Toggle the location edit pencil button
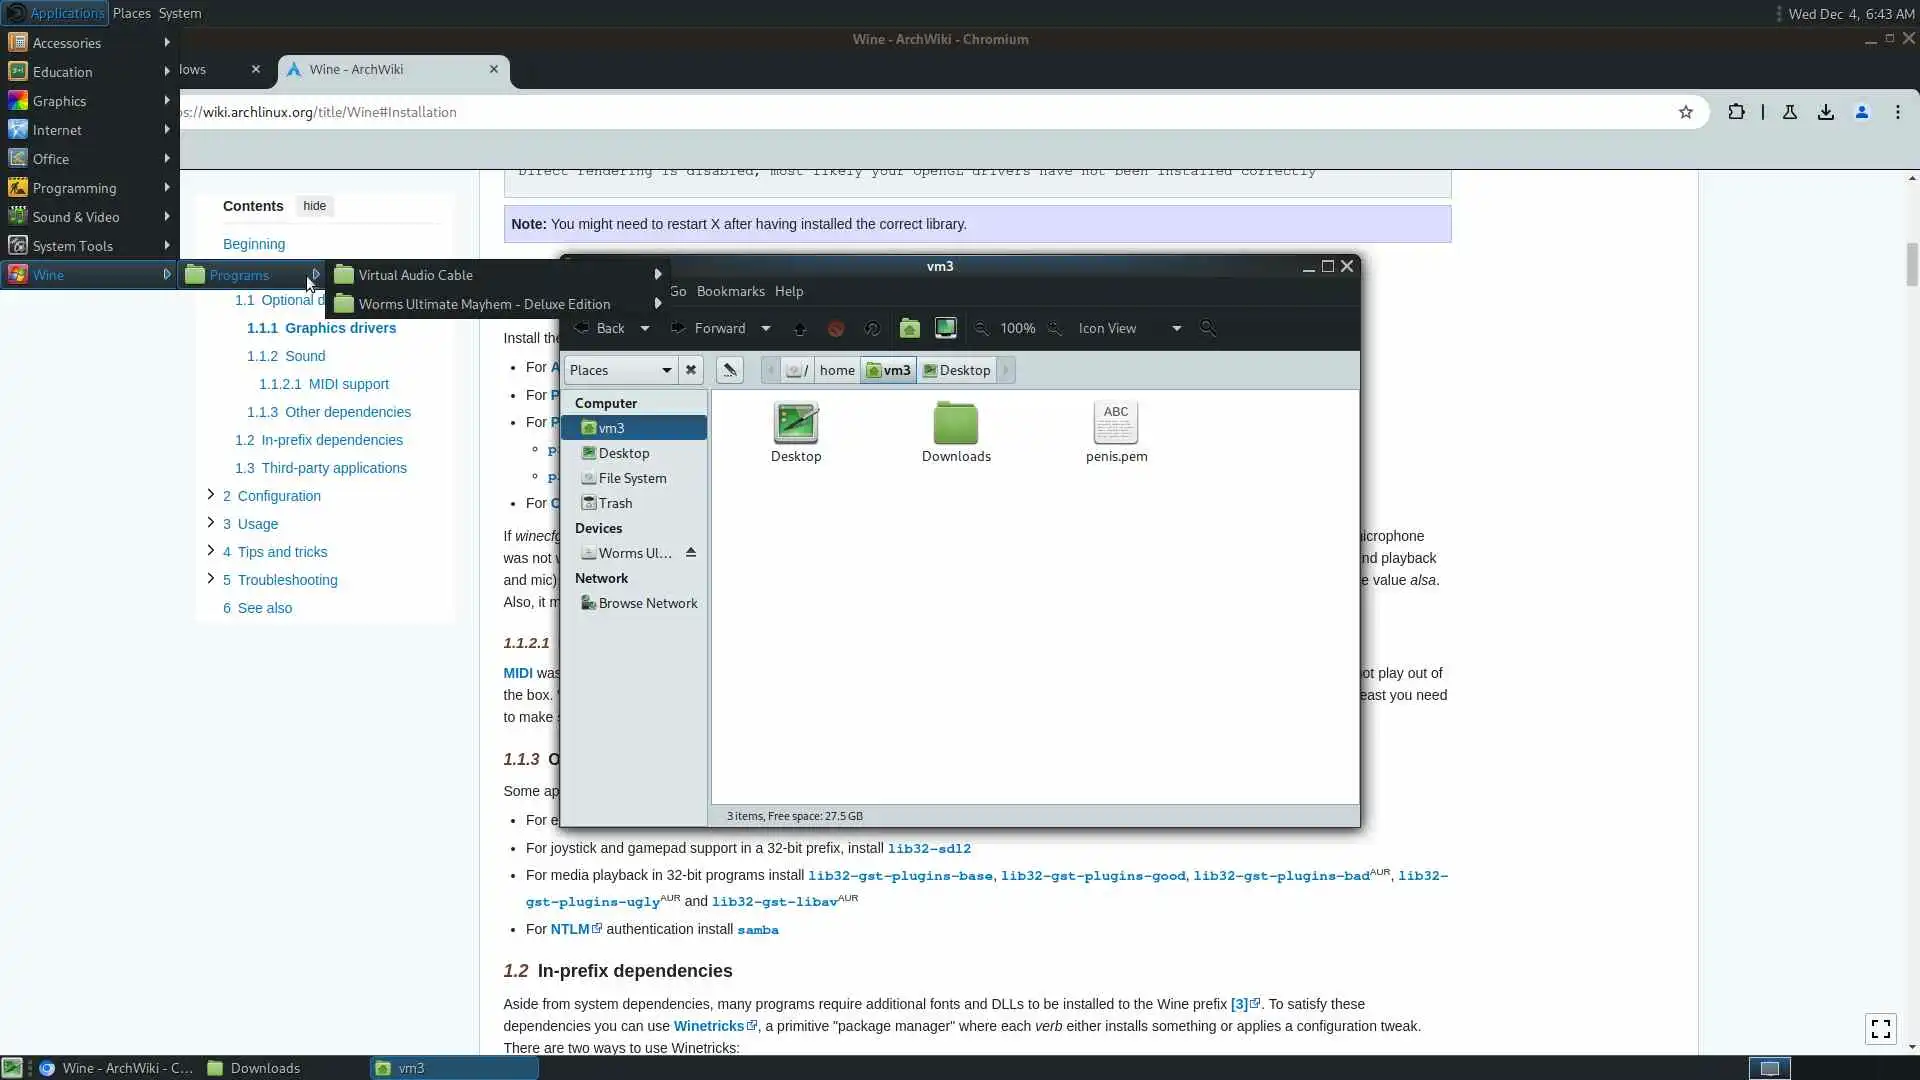 (x=729, y=370)
